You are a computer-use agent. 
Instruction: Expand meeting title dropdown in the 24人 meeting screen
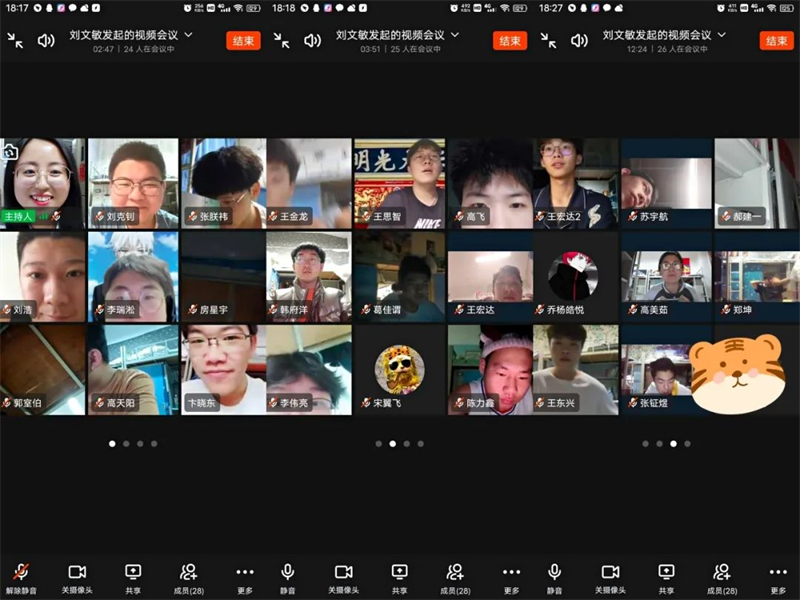click(x=188, y=35)
